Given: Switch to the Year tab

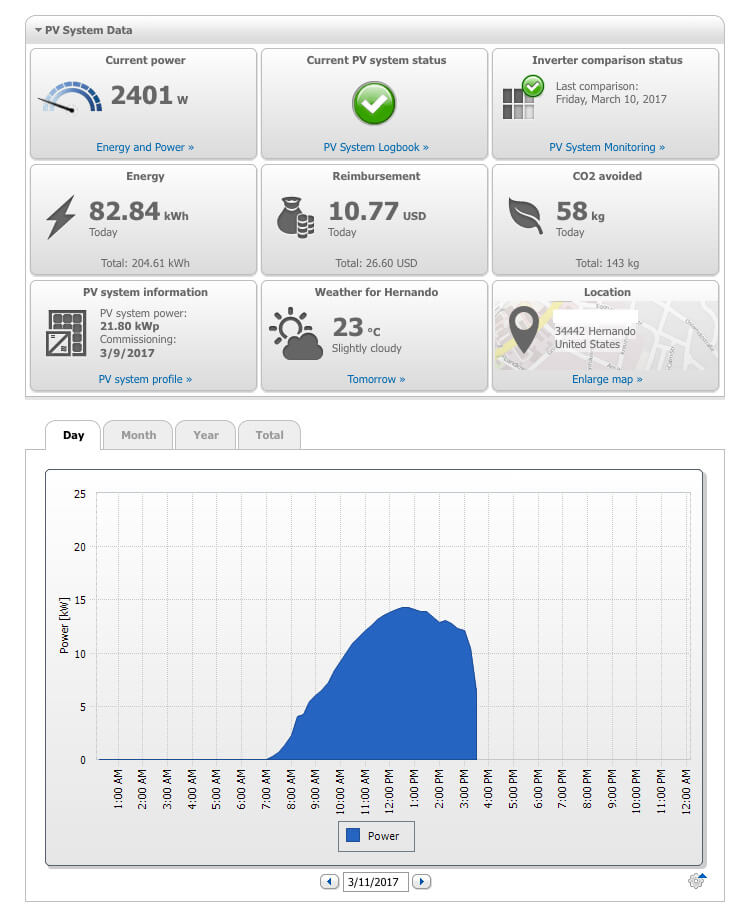Looking at the screenshot, I should tap(206, 435).
